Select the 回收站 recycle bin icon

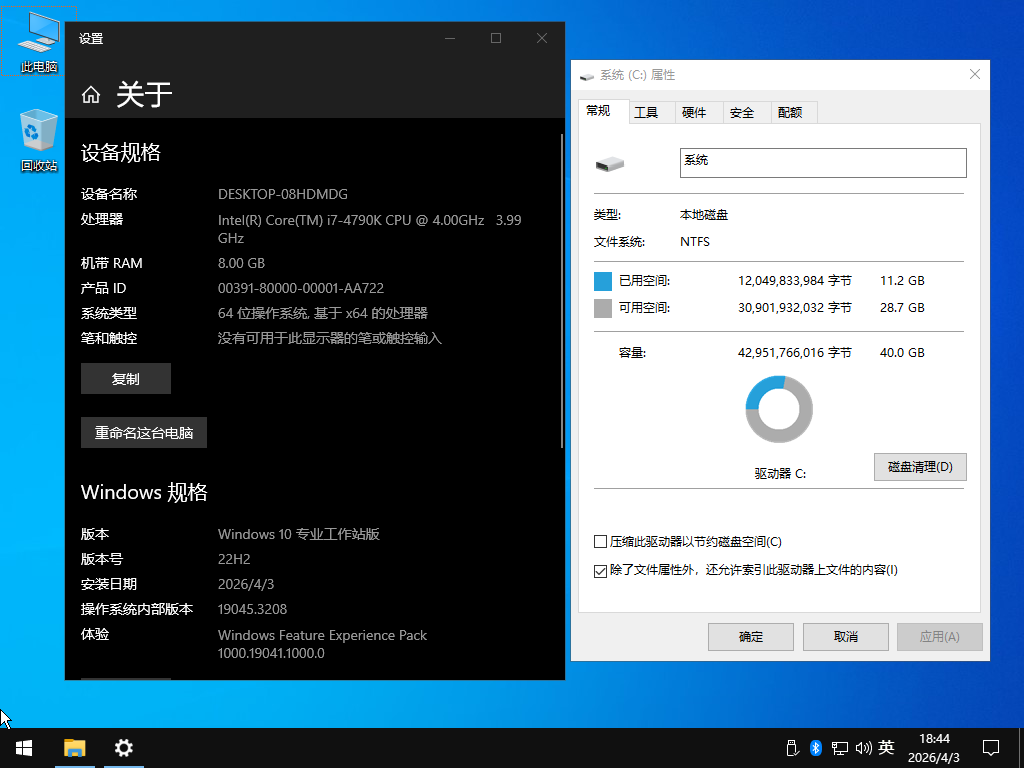point(39,140)
